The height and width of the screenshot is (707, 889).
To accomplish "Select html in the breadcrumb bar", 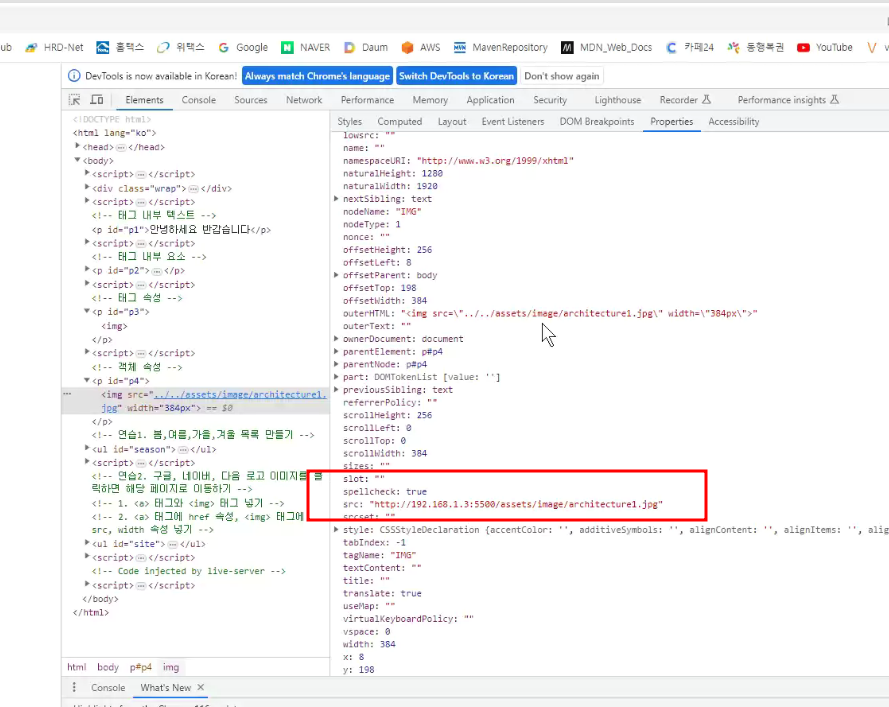I will click(77, 667).
